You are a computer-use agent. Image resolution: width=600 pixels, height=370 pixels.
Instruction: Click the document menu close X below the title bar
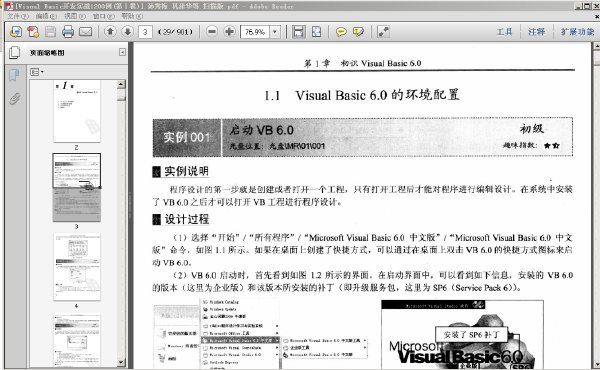596,16
